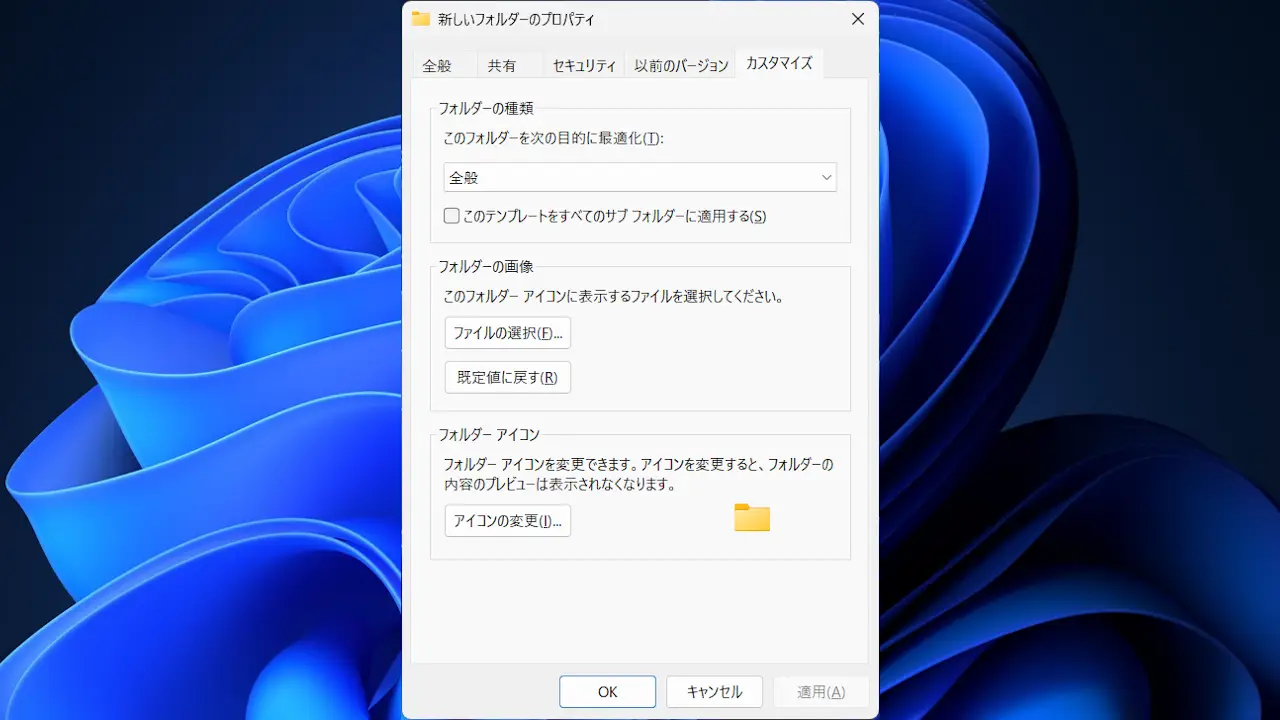This screenshot has width=1280, height=720.
Task: Open the 共有 tab
Action: (502, 66)
